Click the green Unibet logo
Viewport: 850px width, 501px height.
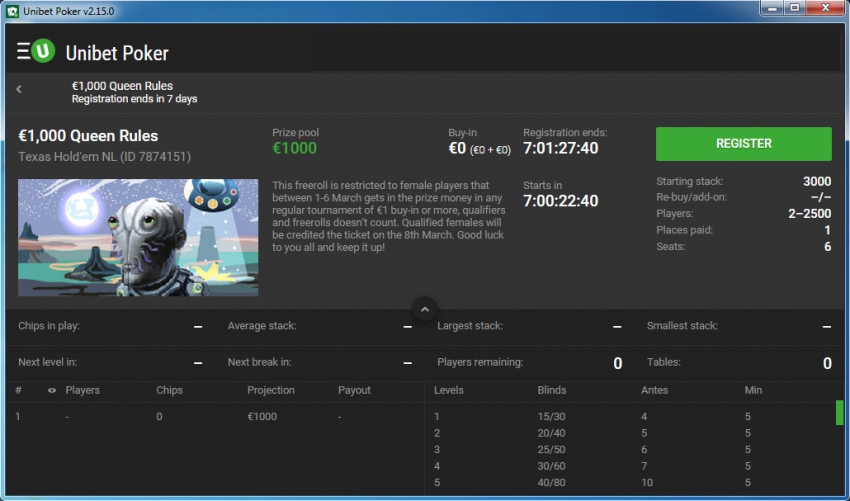pyautogui.click(x=43, y=51)
